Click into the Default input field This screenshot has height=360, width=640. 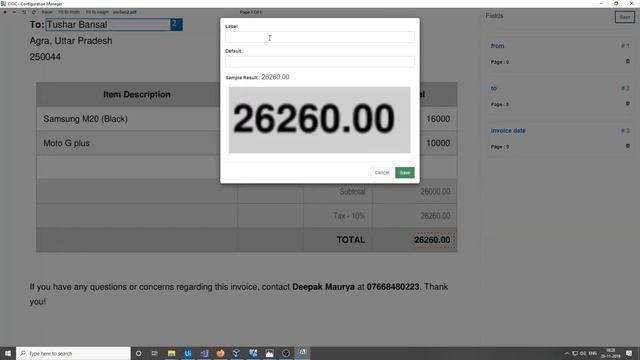[x=320, y=62]
